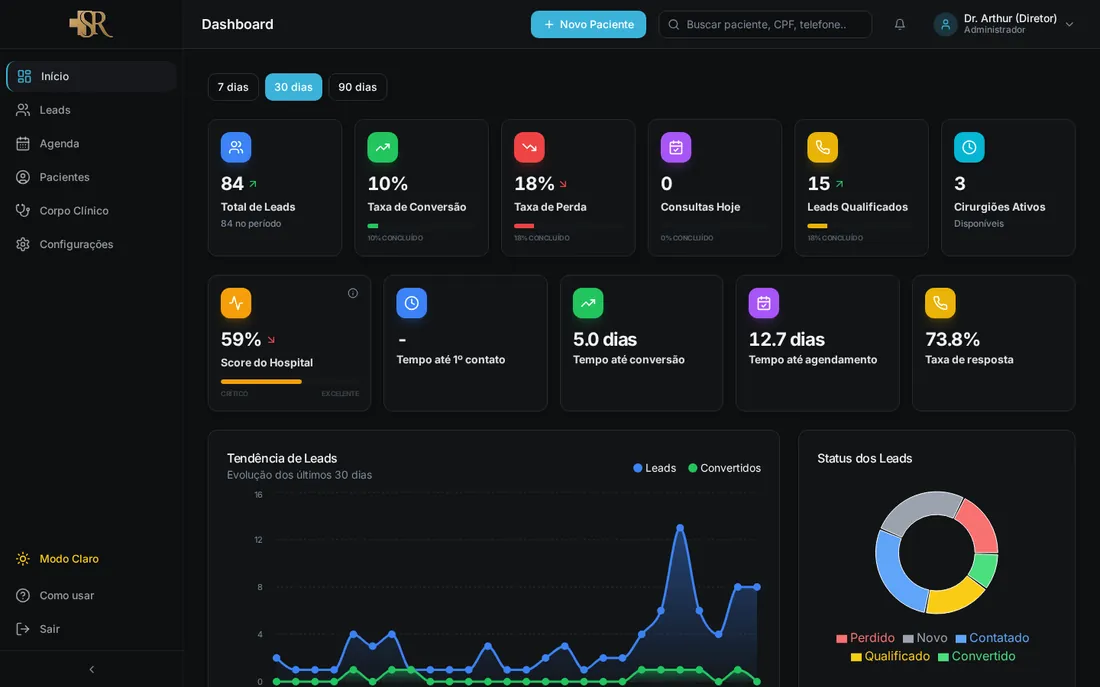
Task: Click Sair to log out
Action: click(x=91, y=629)
